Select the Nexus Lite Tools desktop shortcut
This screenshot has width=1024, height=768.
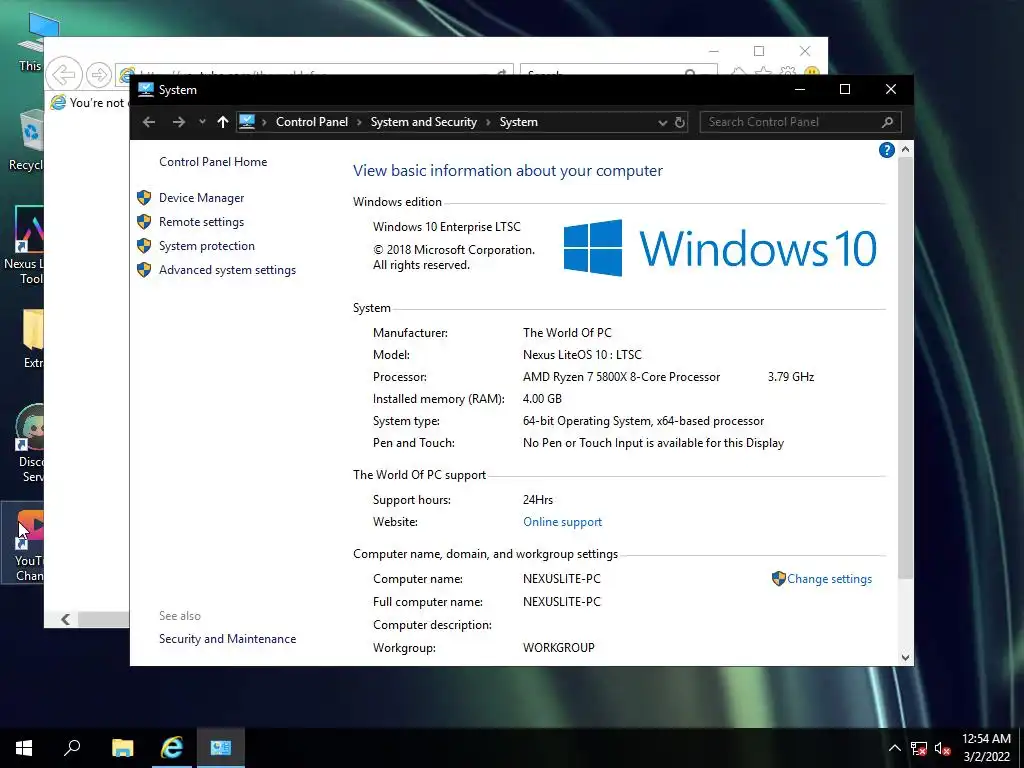(x=25, y=247)
